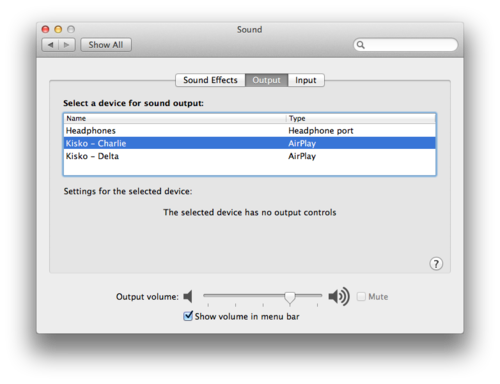The width and height of the screenshot is (500, 384).
Task: Select Headphones output device row
Action: [250, 131]
